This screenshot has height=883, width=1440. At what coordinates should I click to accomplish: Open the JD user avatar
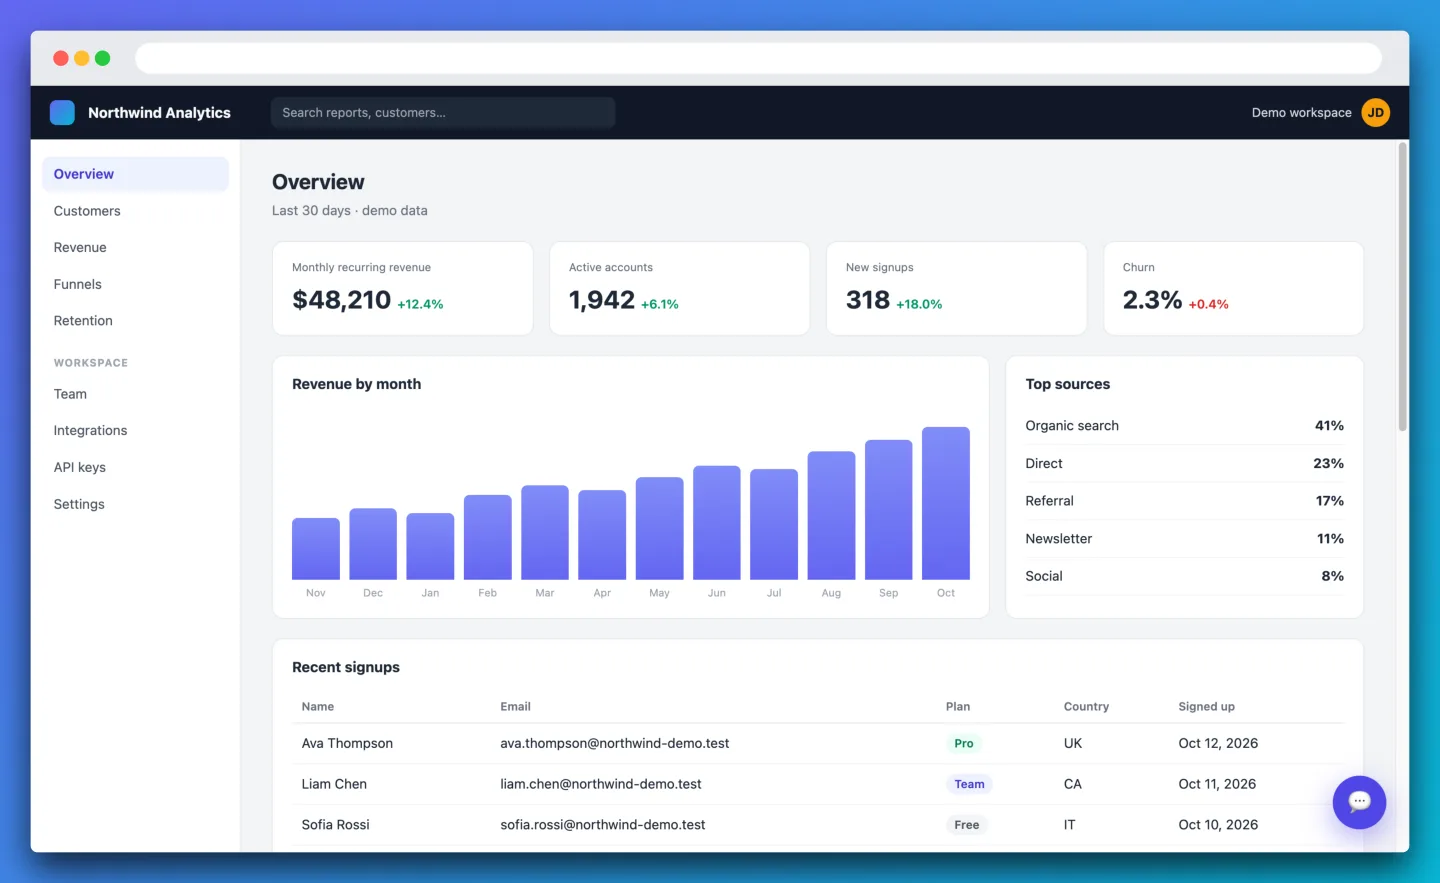click(1376, 112)
